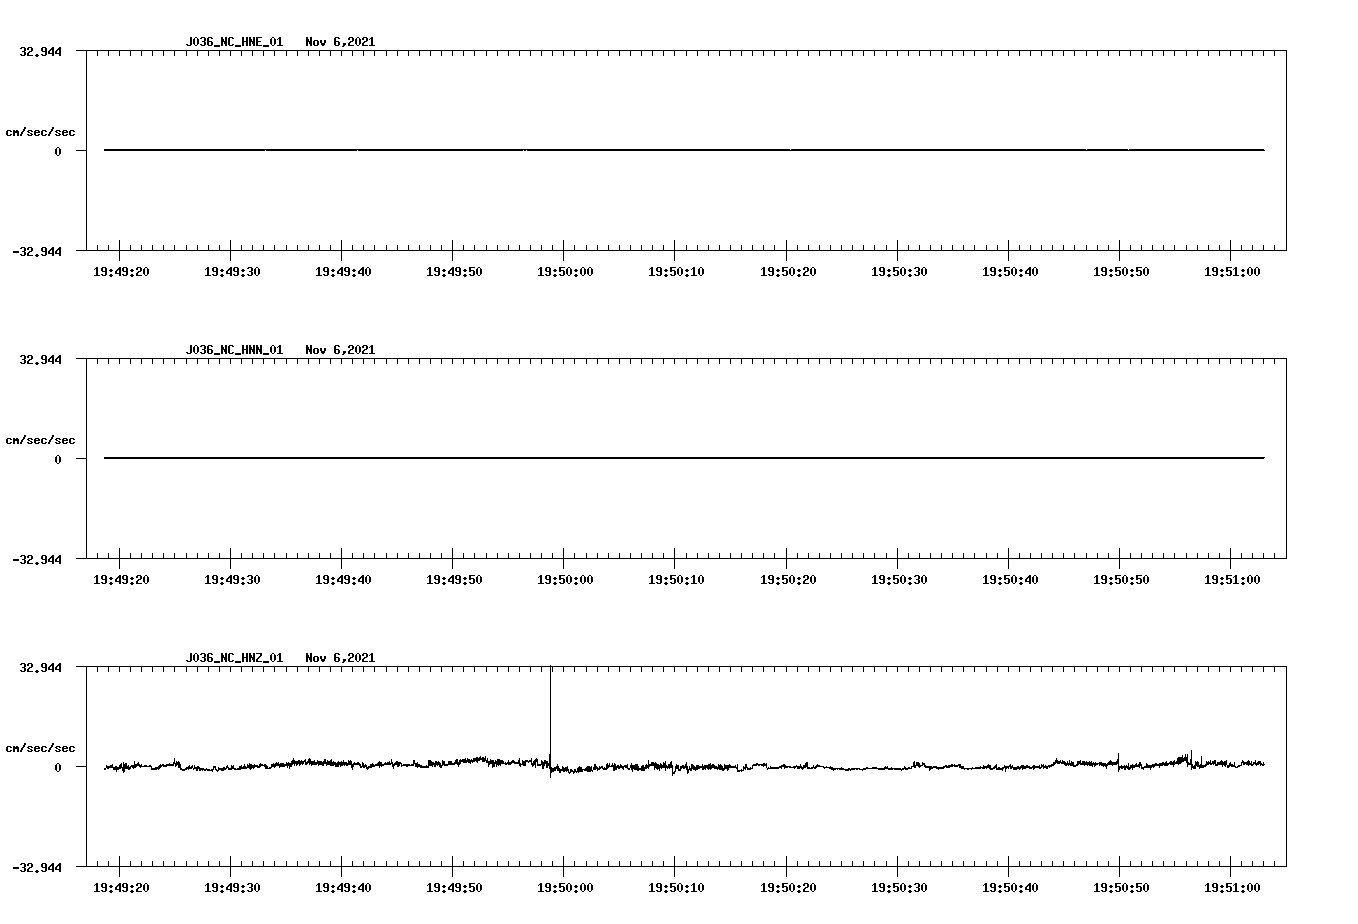Click the 19:49:20 time label under HNZ plot
The height and width of the screenshot is (924, 1358).
click(x=121, y=887)
